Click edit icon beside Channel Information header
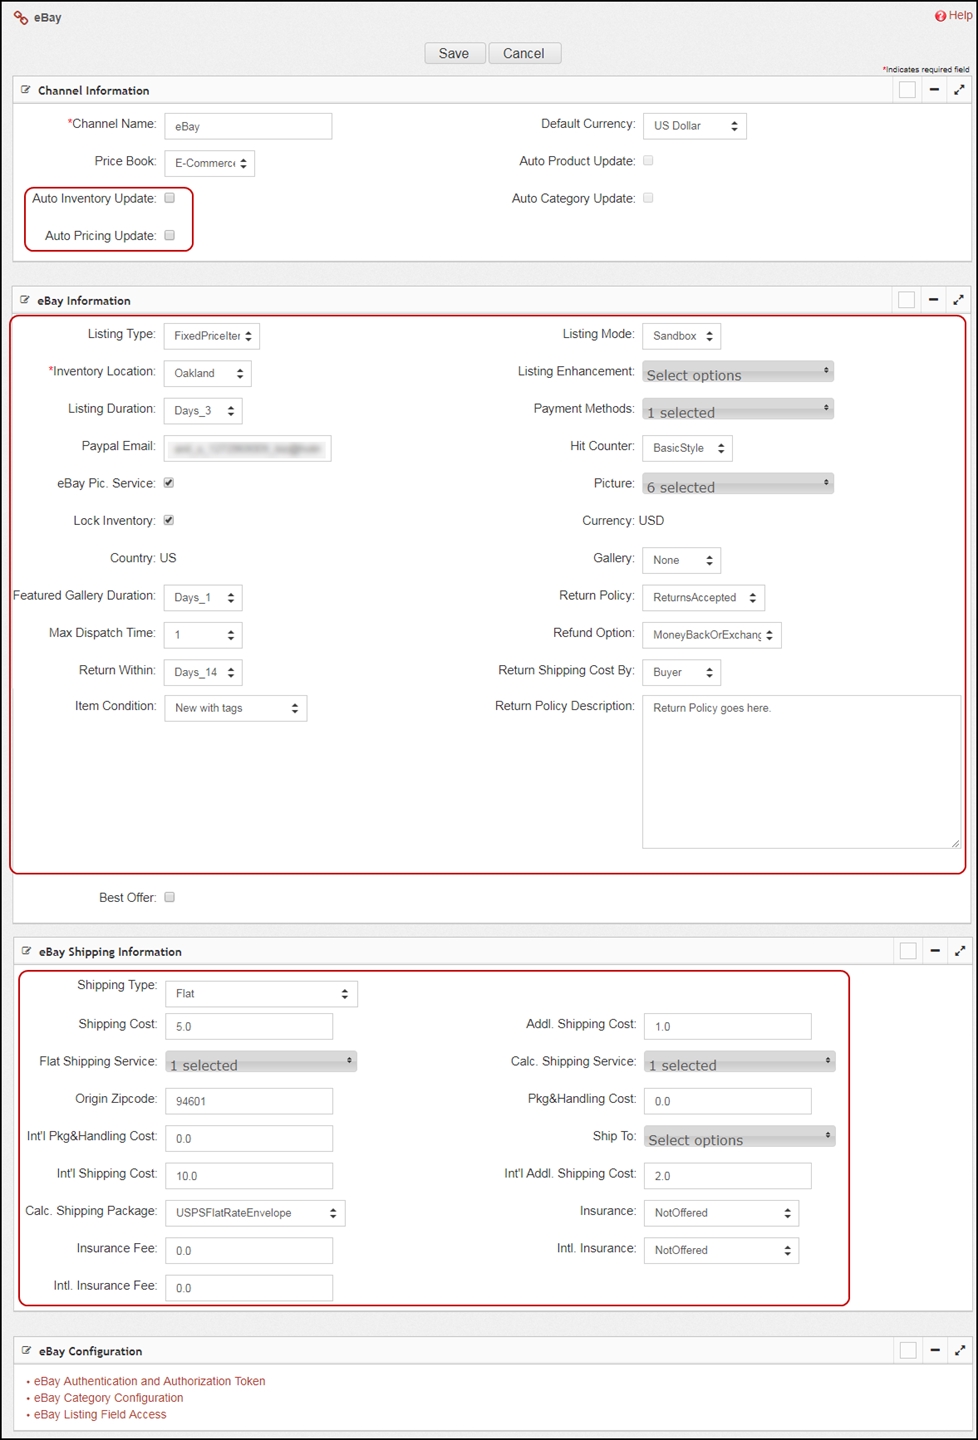 tap(26, 90)
